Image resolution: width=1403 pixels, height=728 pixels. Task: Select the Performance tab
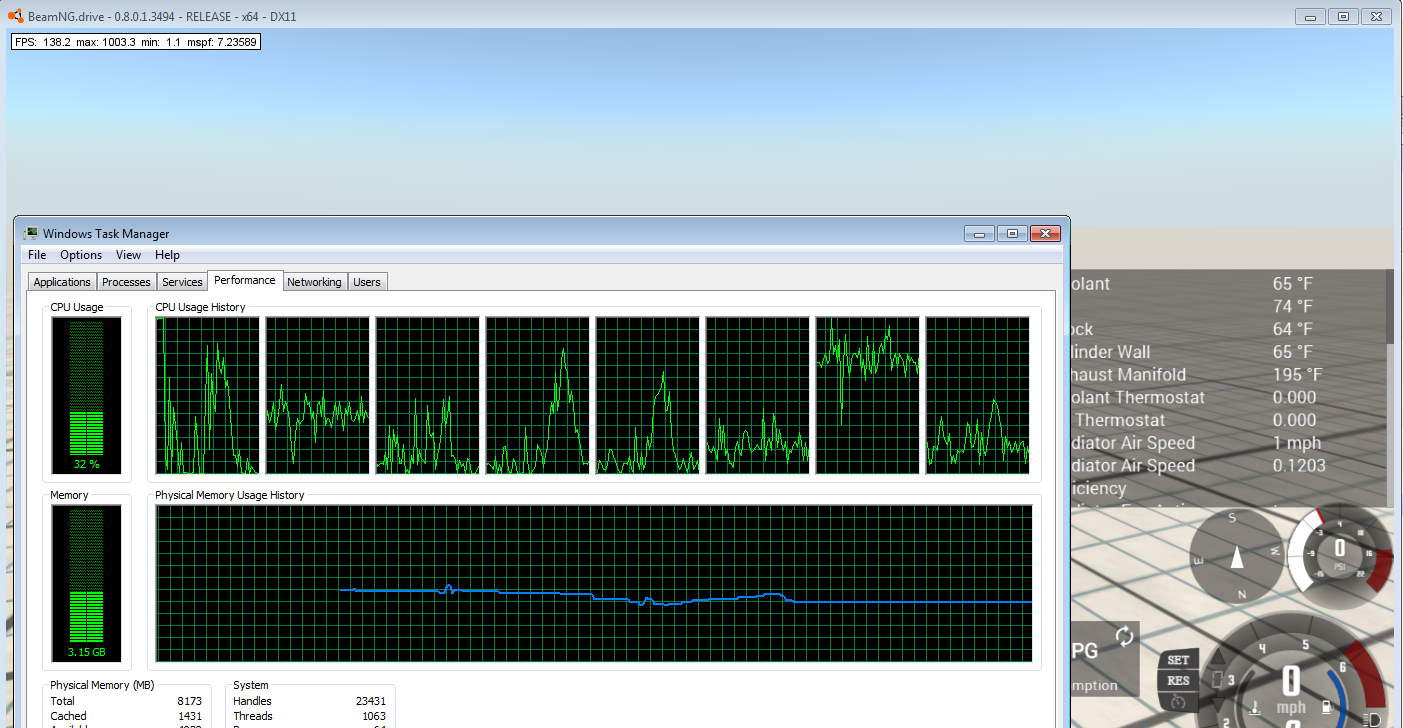point(245,280)
